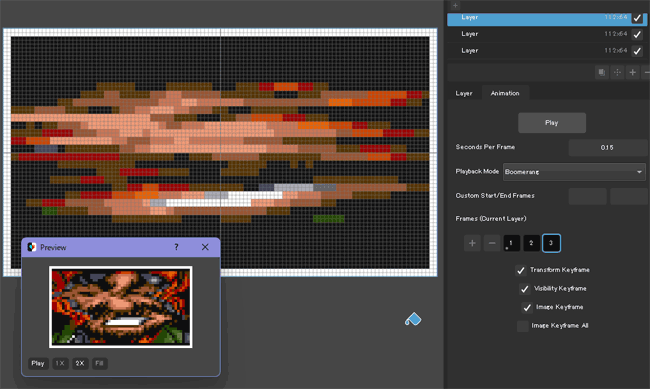The width and height of the screenshot is (650, 389).
Task: Choose Fill in the Preview window
Action: coord(99,363)
